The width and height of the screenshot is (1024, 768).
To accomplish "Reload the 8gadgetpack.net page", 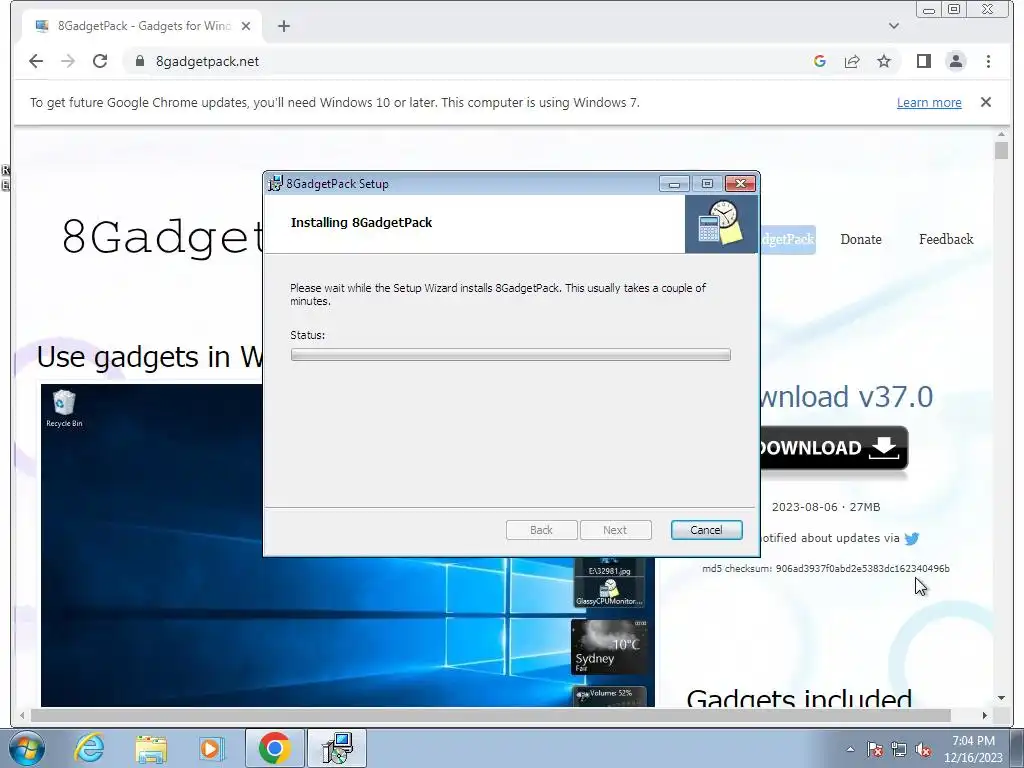I will pos(100,61).
